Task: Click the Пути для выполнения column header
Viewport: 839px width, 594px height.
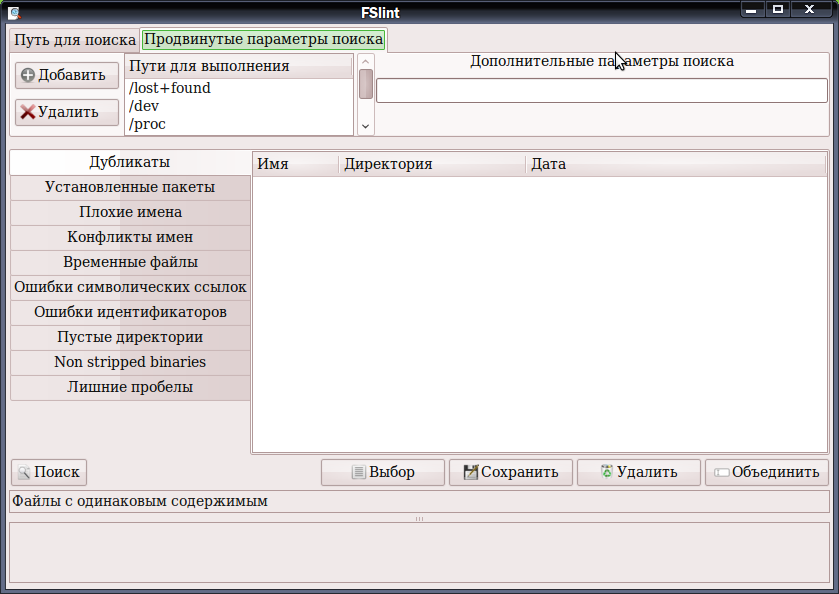Action: click(239, 66)
